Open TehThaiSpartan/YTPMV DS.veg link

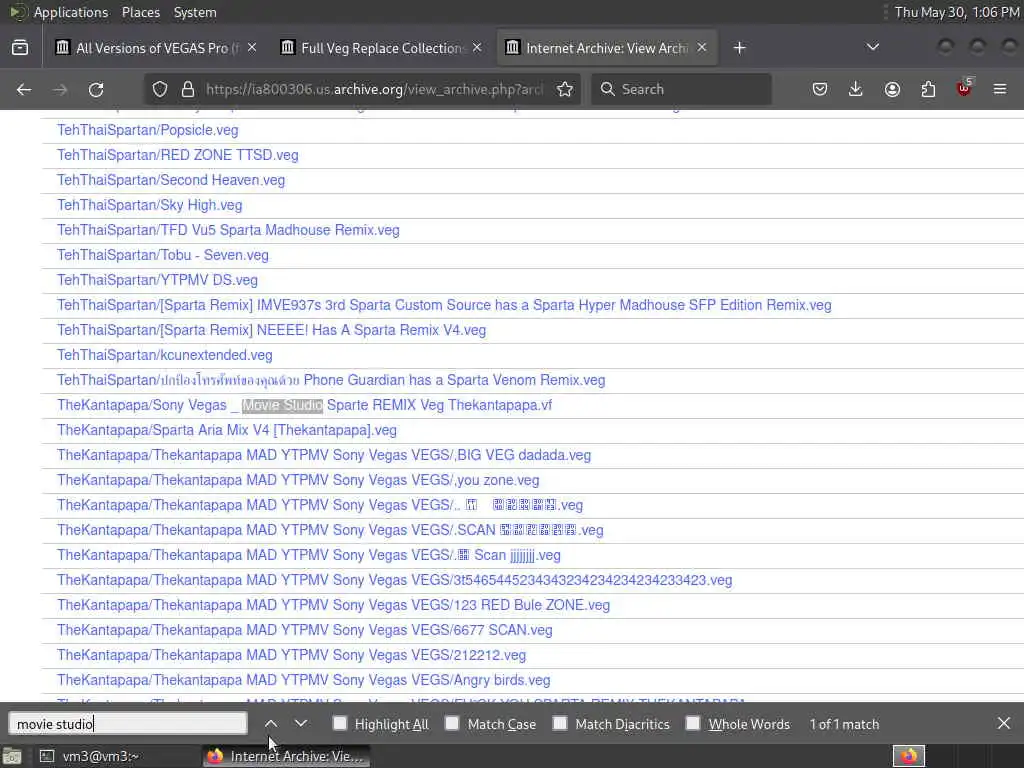point(157,280)
